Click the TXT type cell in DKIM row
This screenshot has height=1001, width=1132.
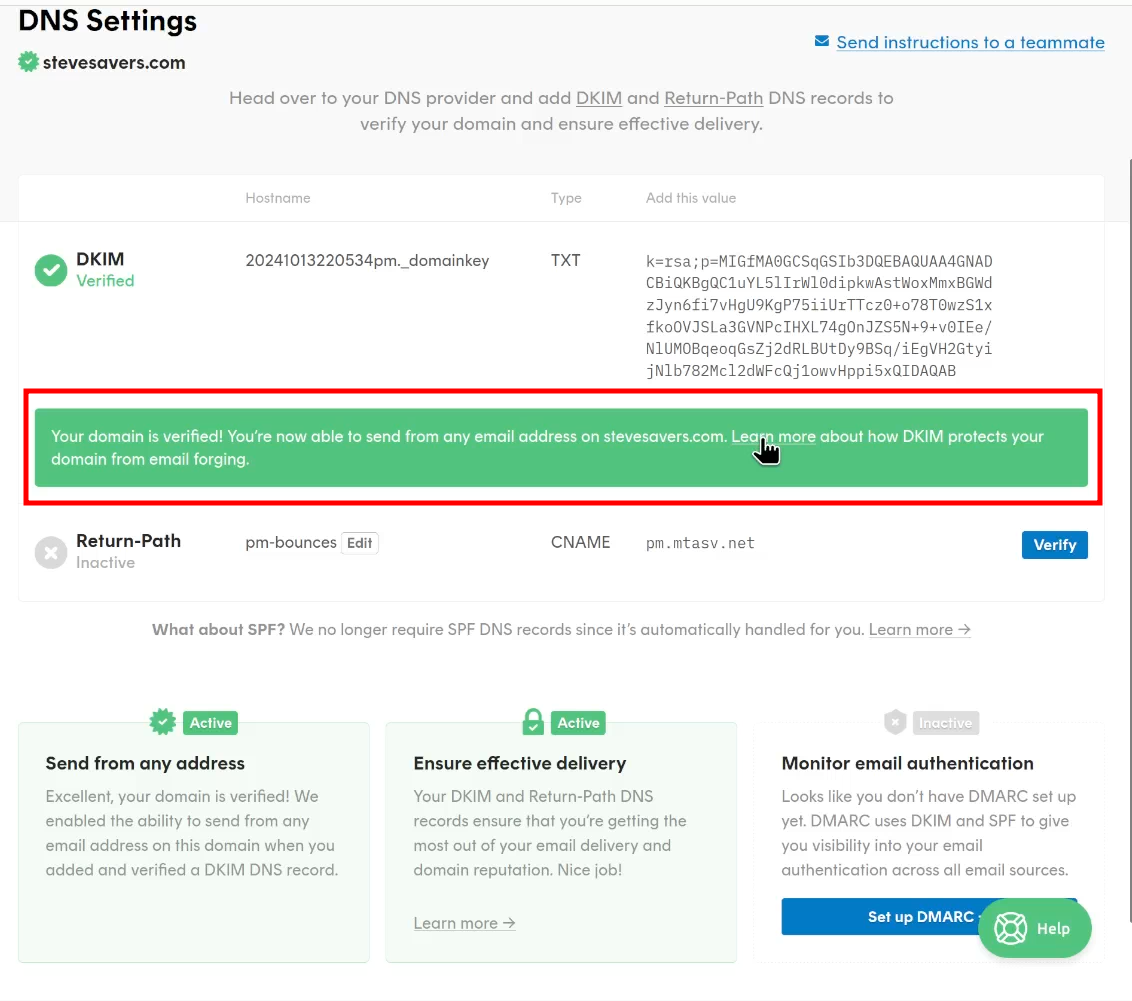coord(565,261)
